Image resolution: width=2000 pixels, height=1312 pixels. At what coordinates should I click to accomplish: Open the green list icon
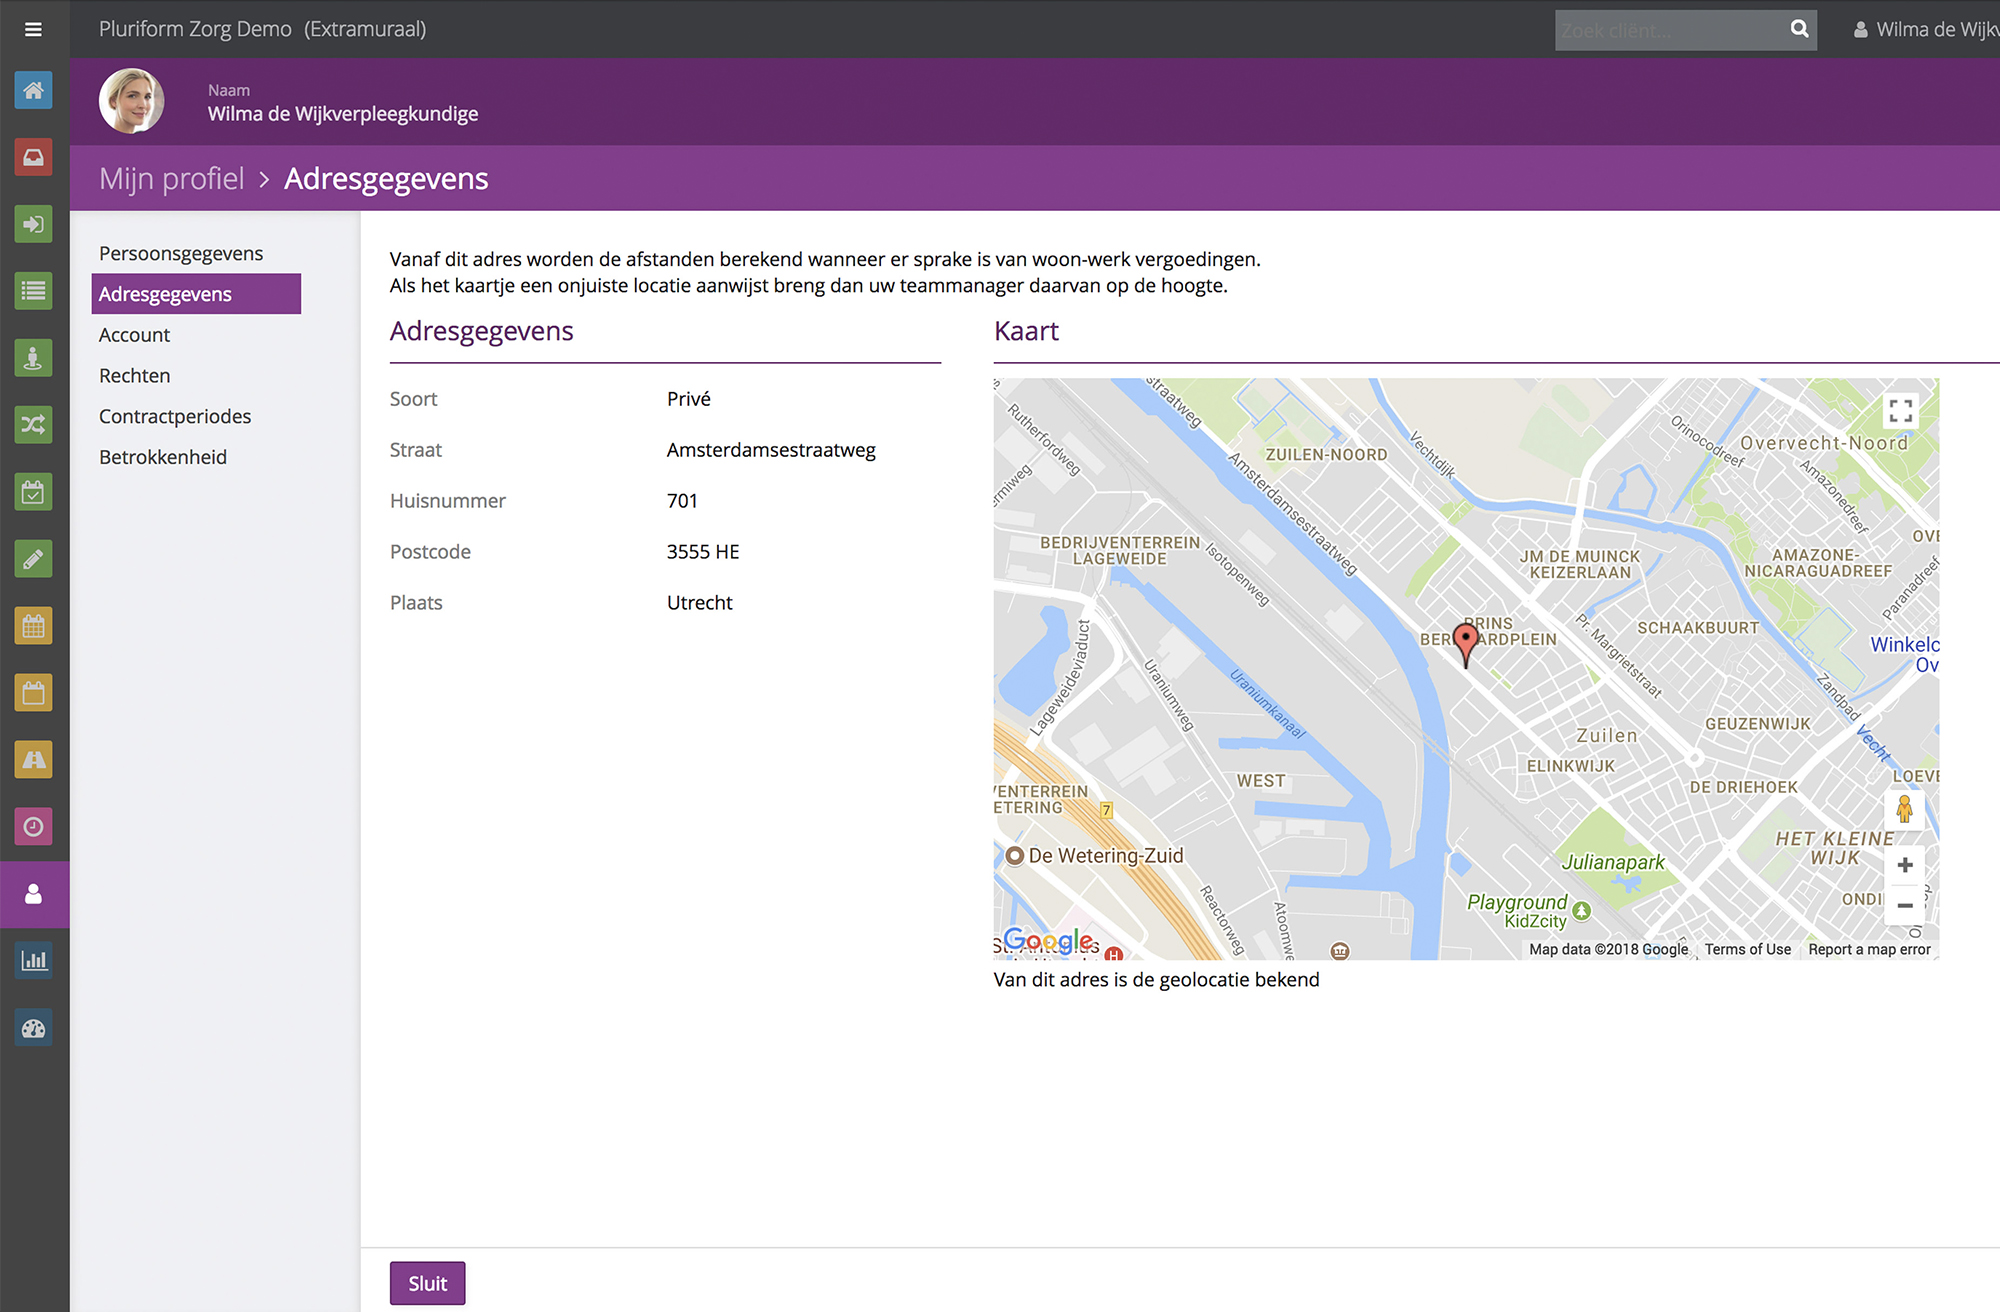tap(33, 291)
